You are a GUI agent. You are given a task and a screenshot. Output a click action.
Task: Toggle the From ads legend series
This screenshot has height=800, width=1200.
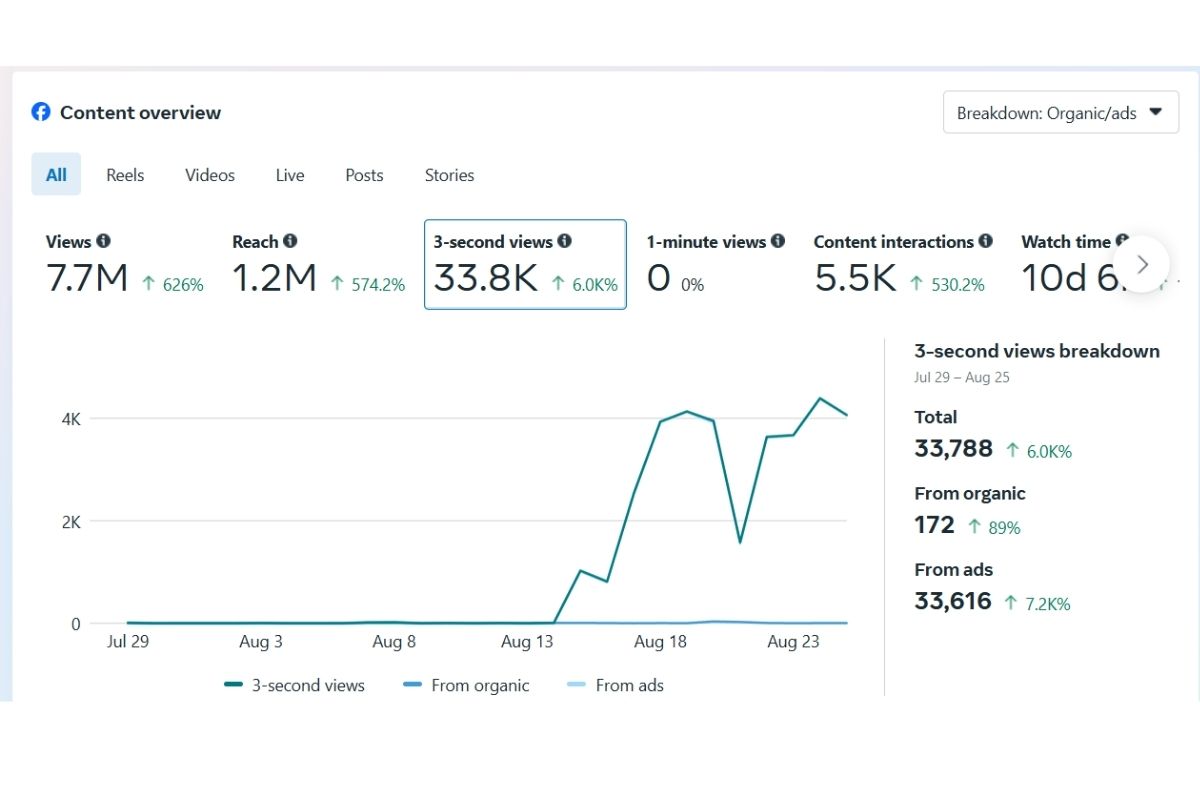tap(615, 685)
